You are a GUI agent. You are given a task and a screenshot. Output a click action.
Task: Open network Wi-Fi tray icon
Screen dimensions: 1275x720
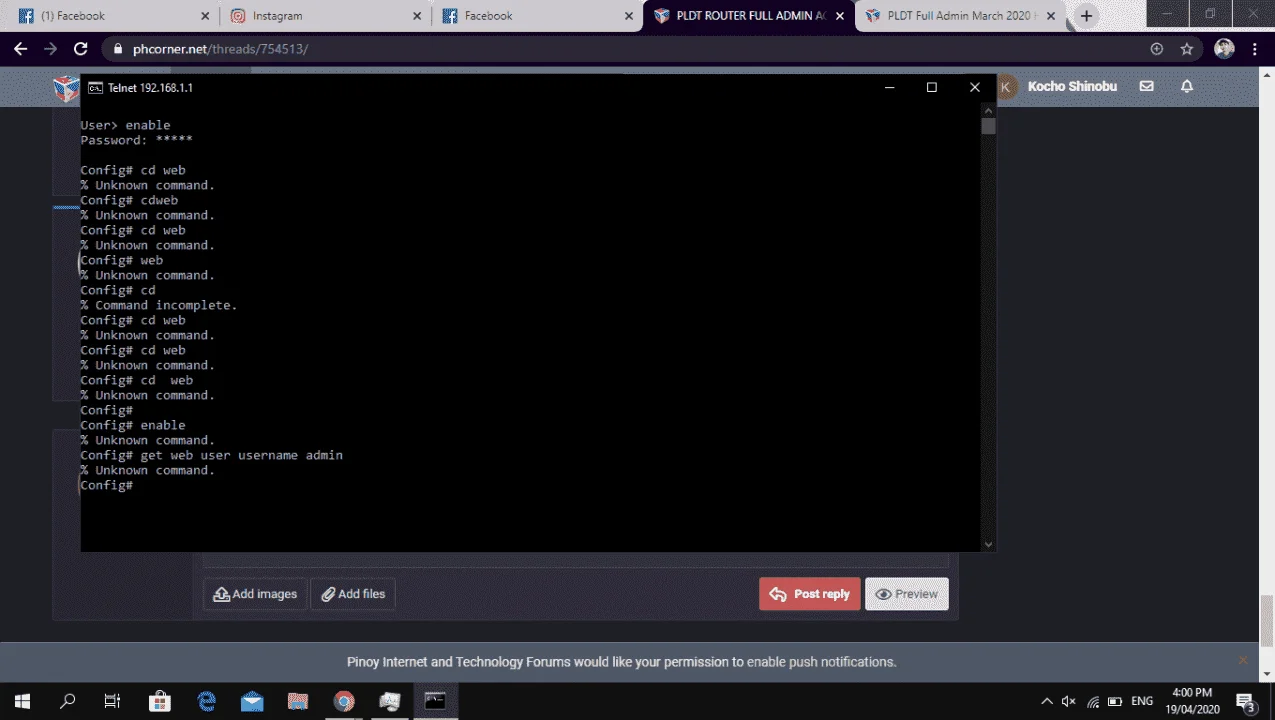tap(1093, 701)
